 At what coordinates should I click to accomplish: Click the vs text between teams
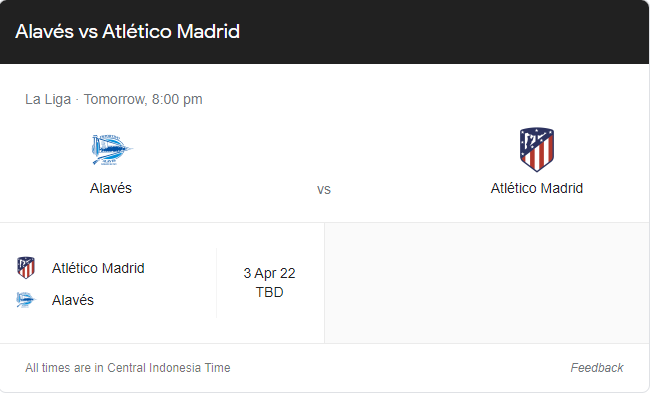click(324, 190)
